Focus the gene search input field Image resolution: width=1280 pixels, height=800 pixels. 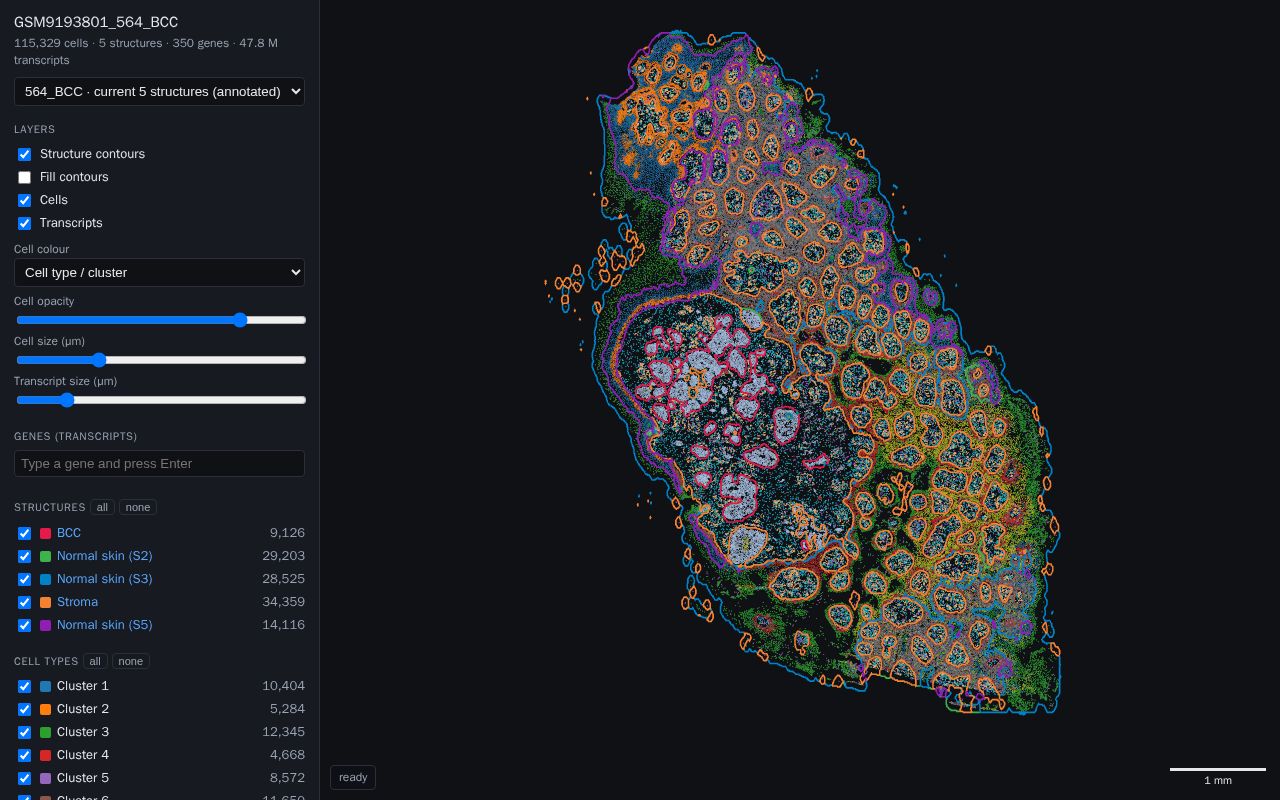click(x=159, y=463)
